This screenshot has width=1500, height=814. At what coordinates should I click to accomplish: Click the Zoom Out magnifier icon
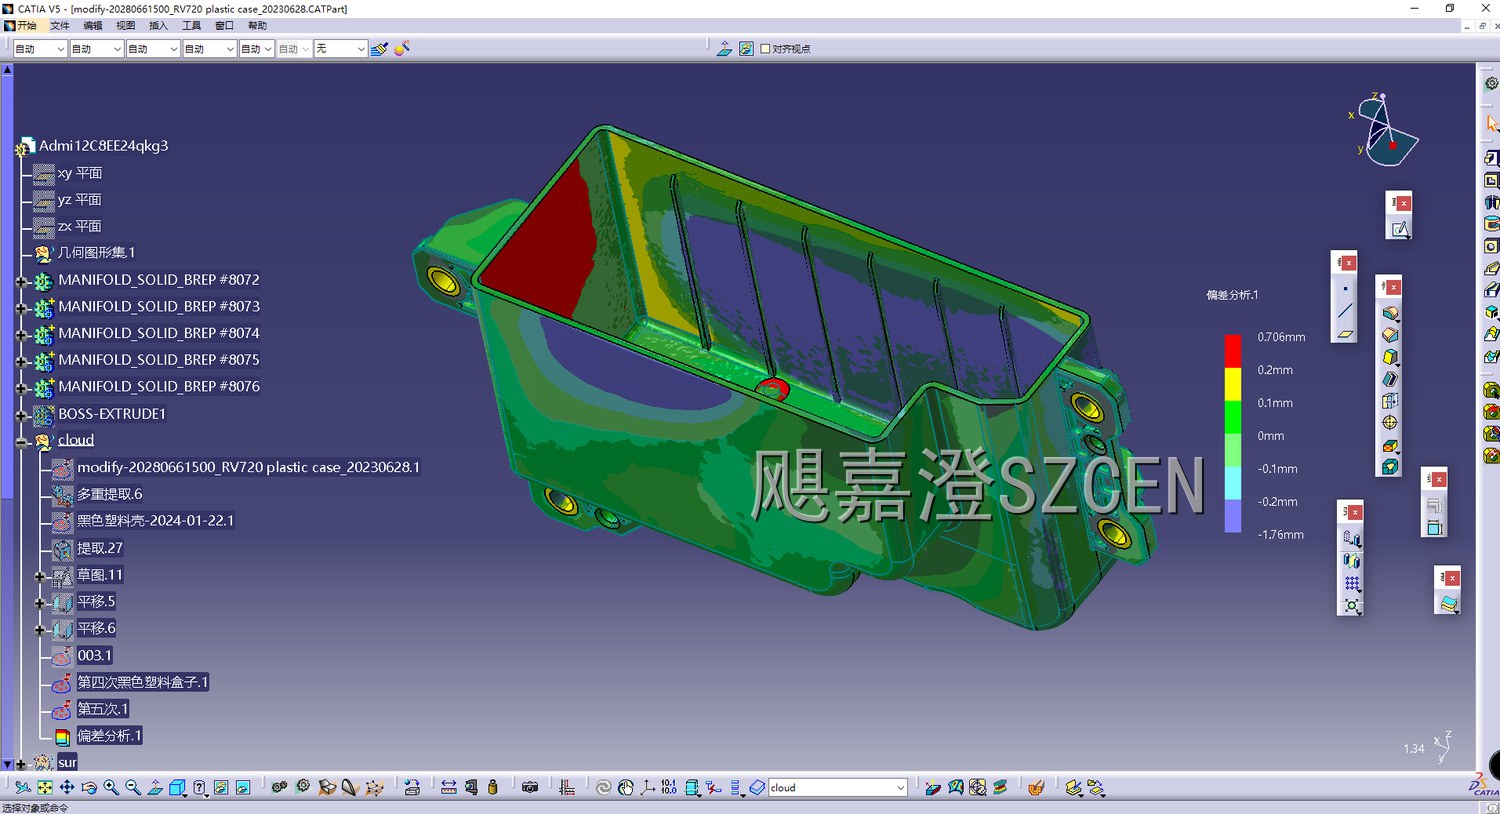point(133,788)
